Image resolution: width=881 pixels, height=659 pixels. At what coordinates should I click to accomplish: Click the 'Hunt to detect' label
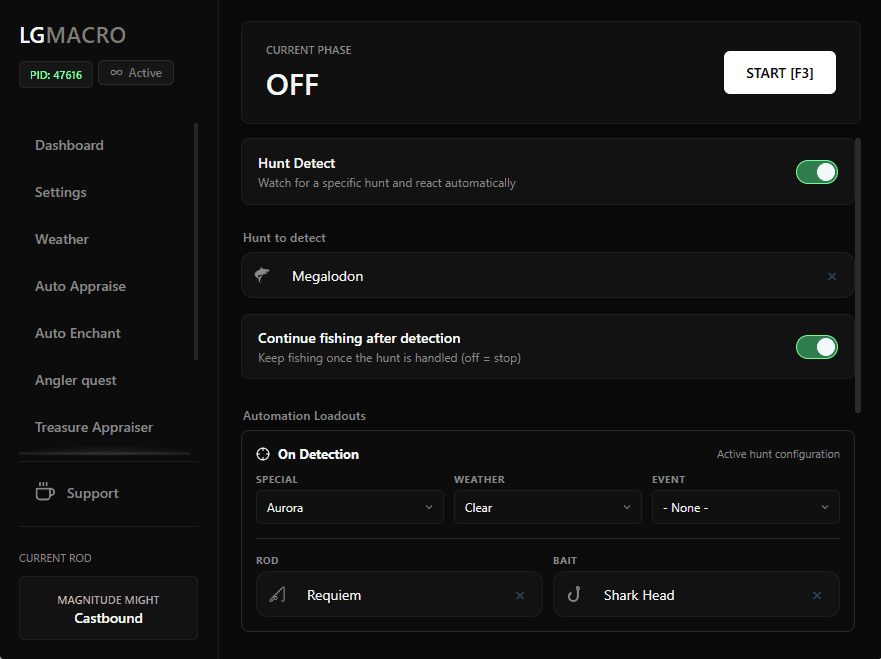(284, 238)
